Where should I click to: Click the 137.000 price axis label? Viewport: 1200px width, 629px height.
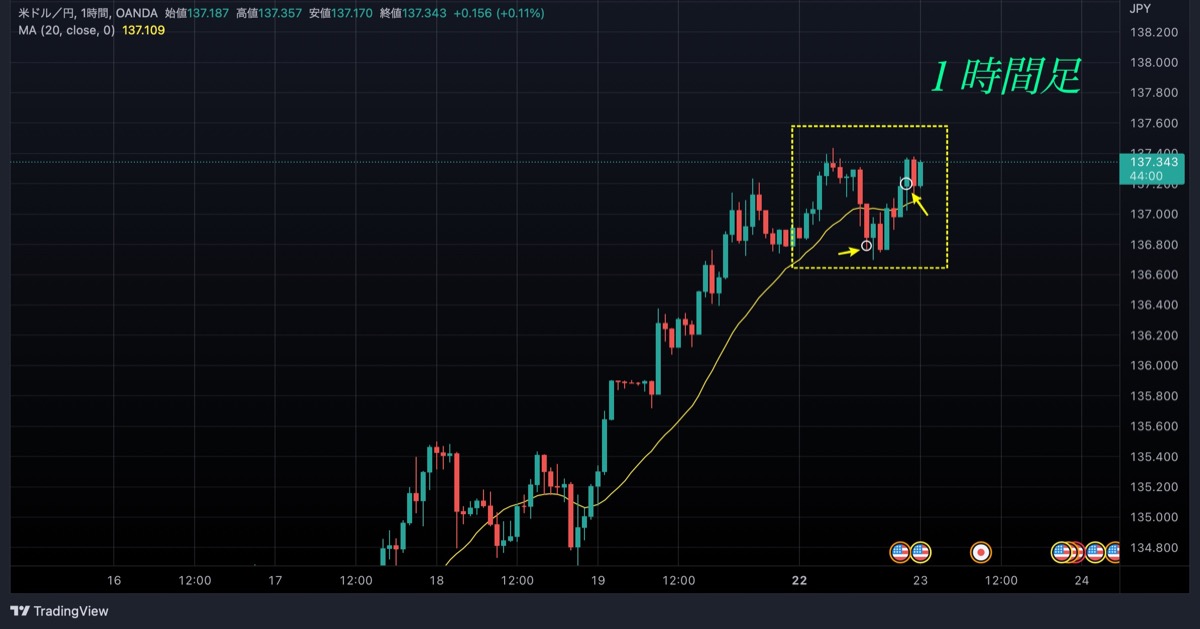tap(1152, 214)
